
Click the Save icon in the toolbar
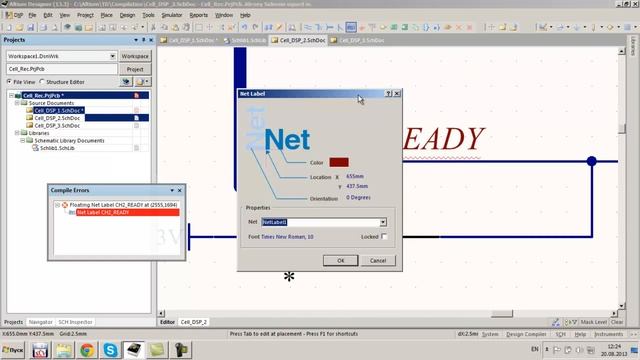click(x=30, y=27)
